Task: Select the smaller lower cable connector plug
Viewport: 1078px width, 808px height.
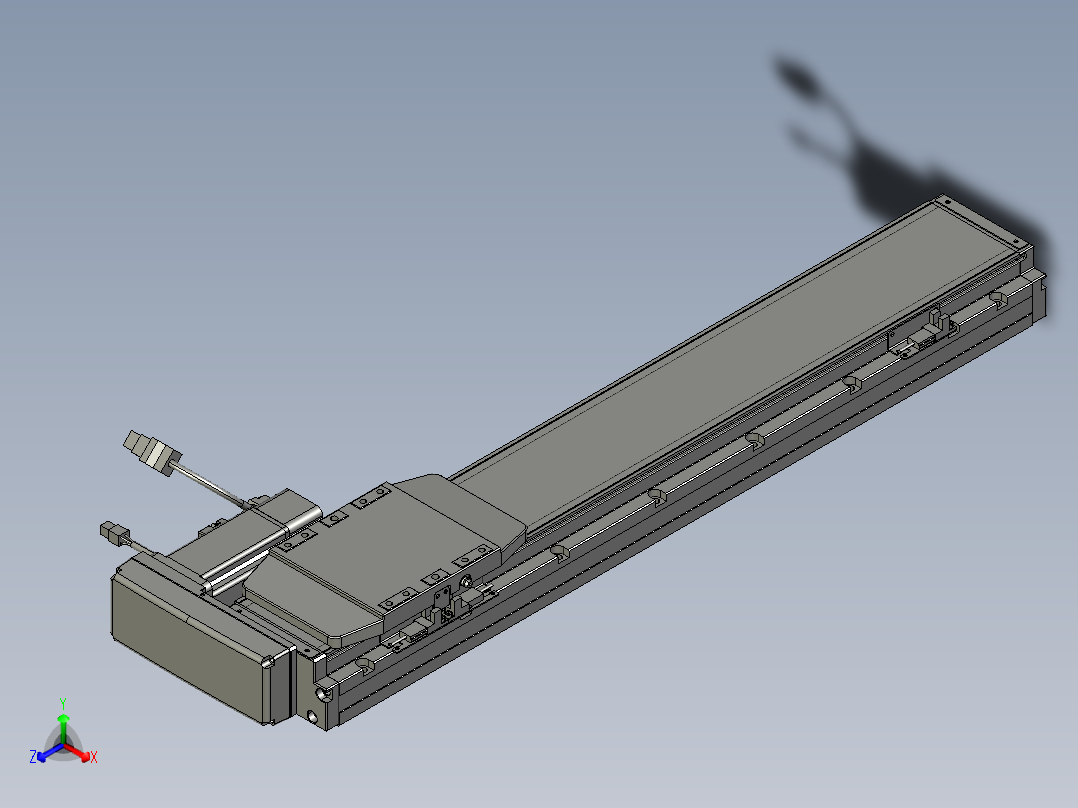Action: (114, 533)
